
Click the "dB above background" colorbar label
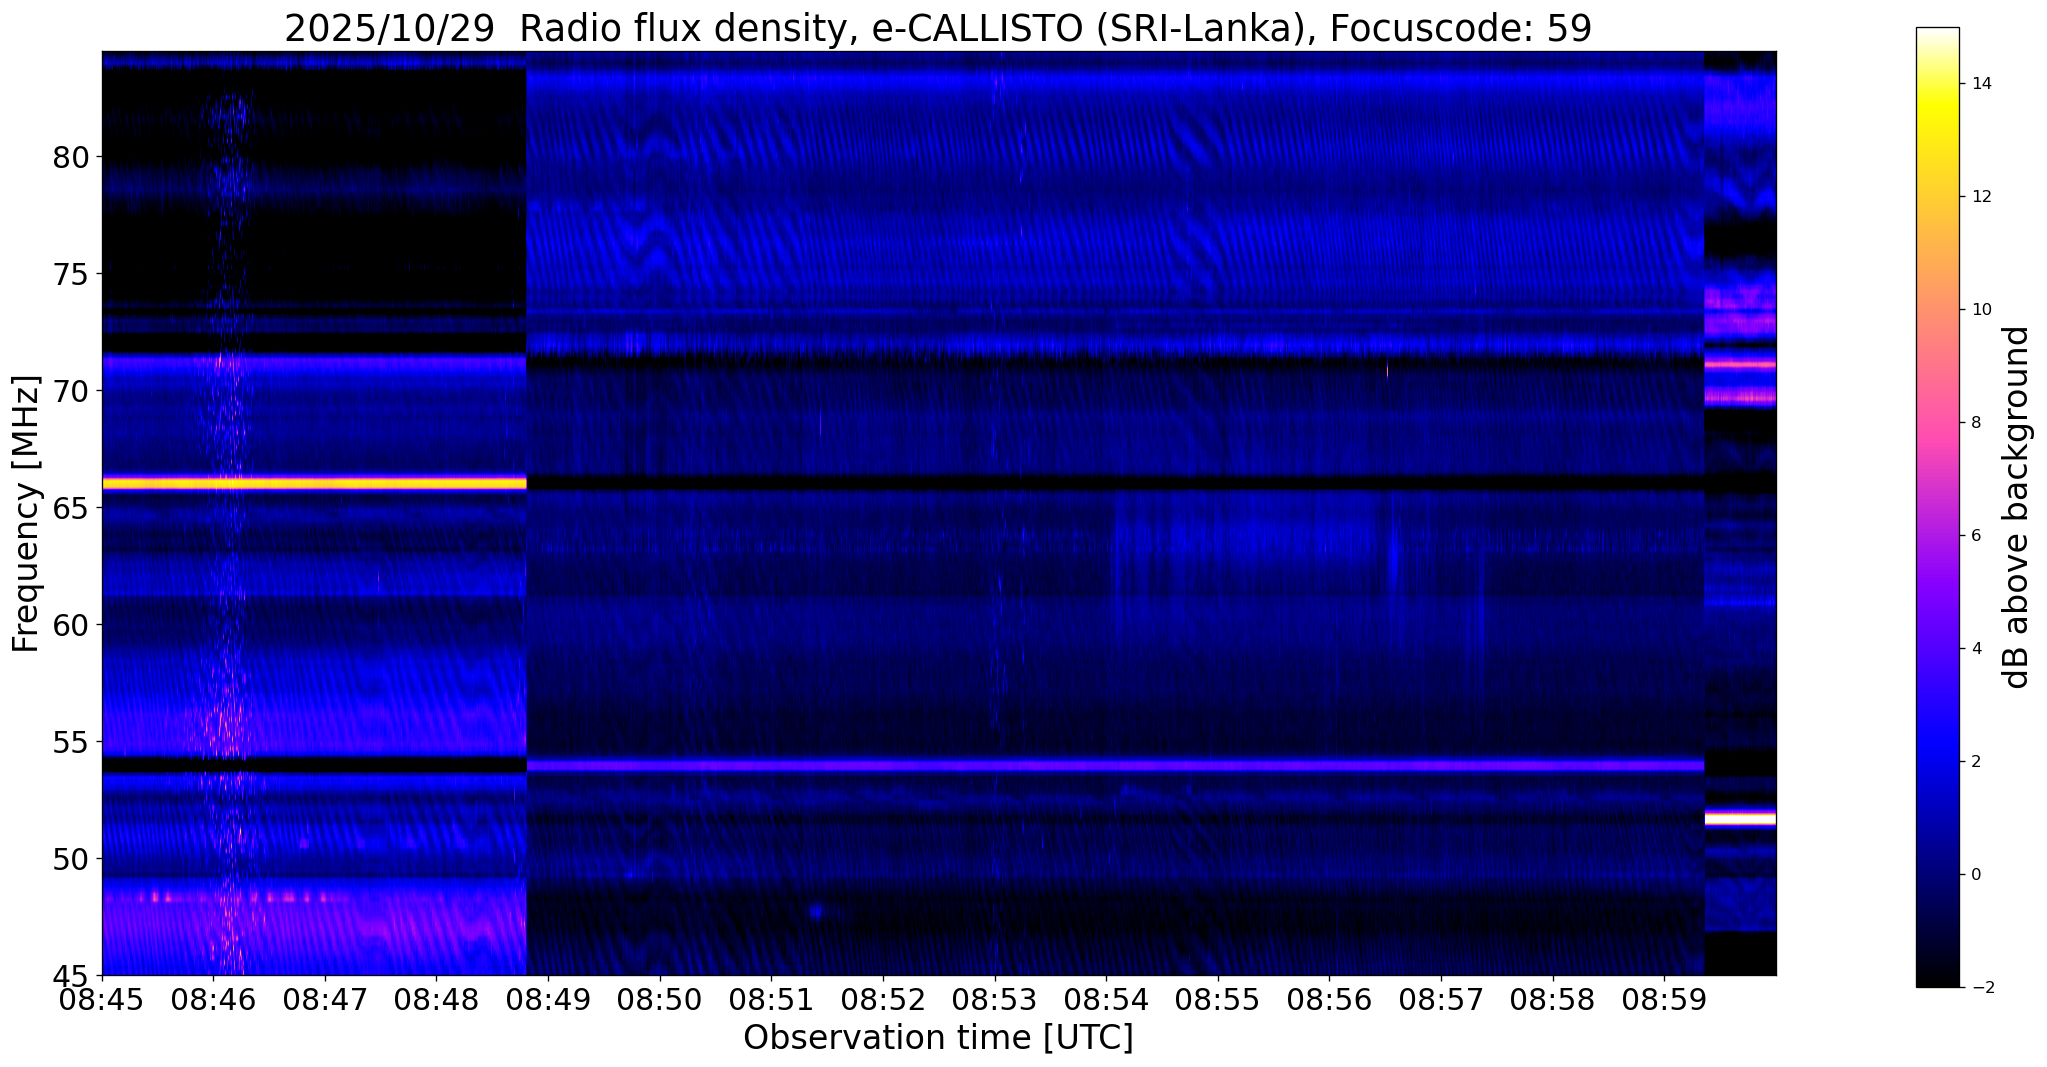(x=2017, y=507)
